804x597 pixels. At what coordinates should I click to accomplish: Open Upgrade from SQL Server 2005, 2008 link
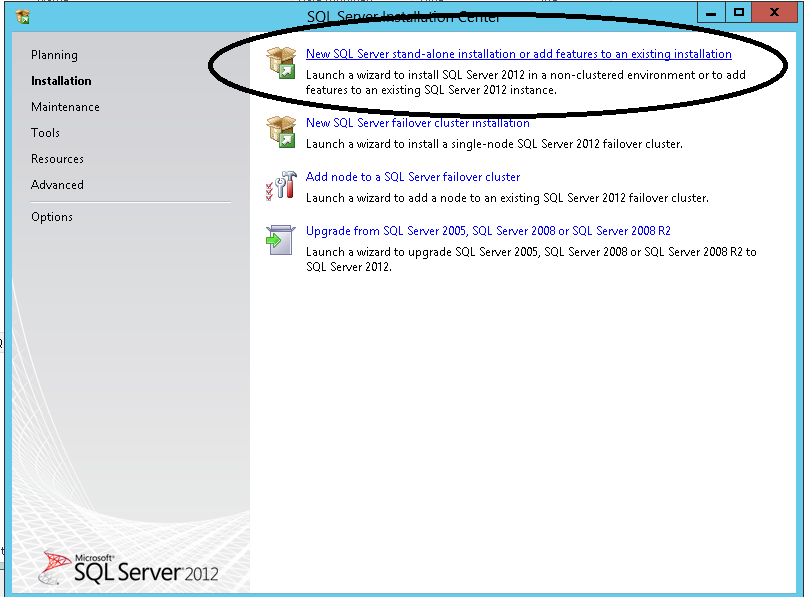pos(488,231)
